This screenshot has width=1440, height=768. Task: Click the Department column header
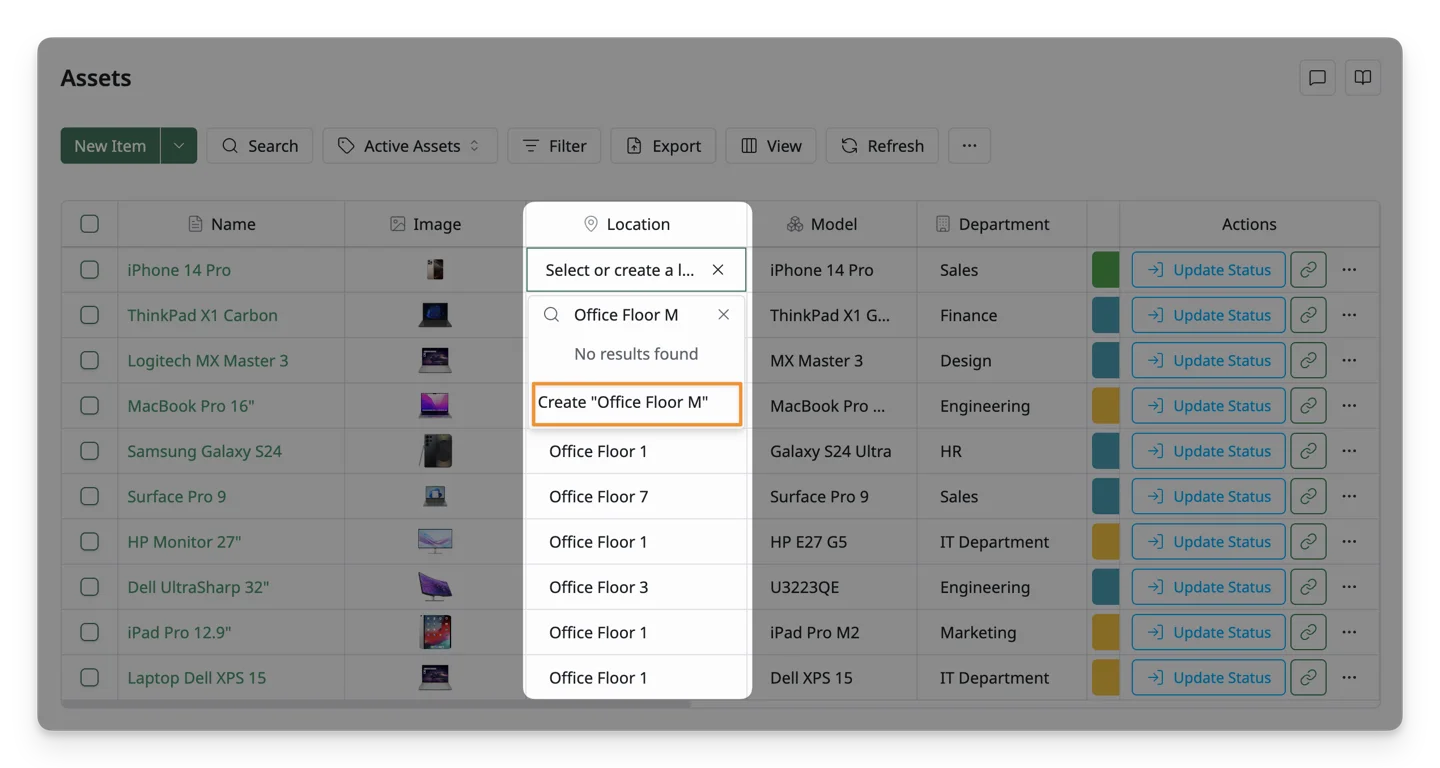1002,224
